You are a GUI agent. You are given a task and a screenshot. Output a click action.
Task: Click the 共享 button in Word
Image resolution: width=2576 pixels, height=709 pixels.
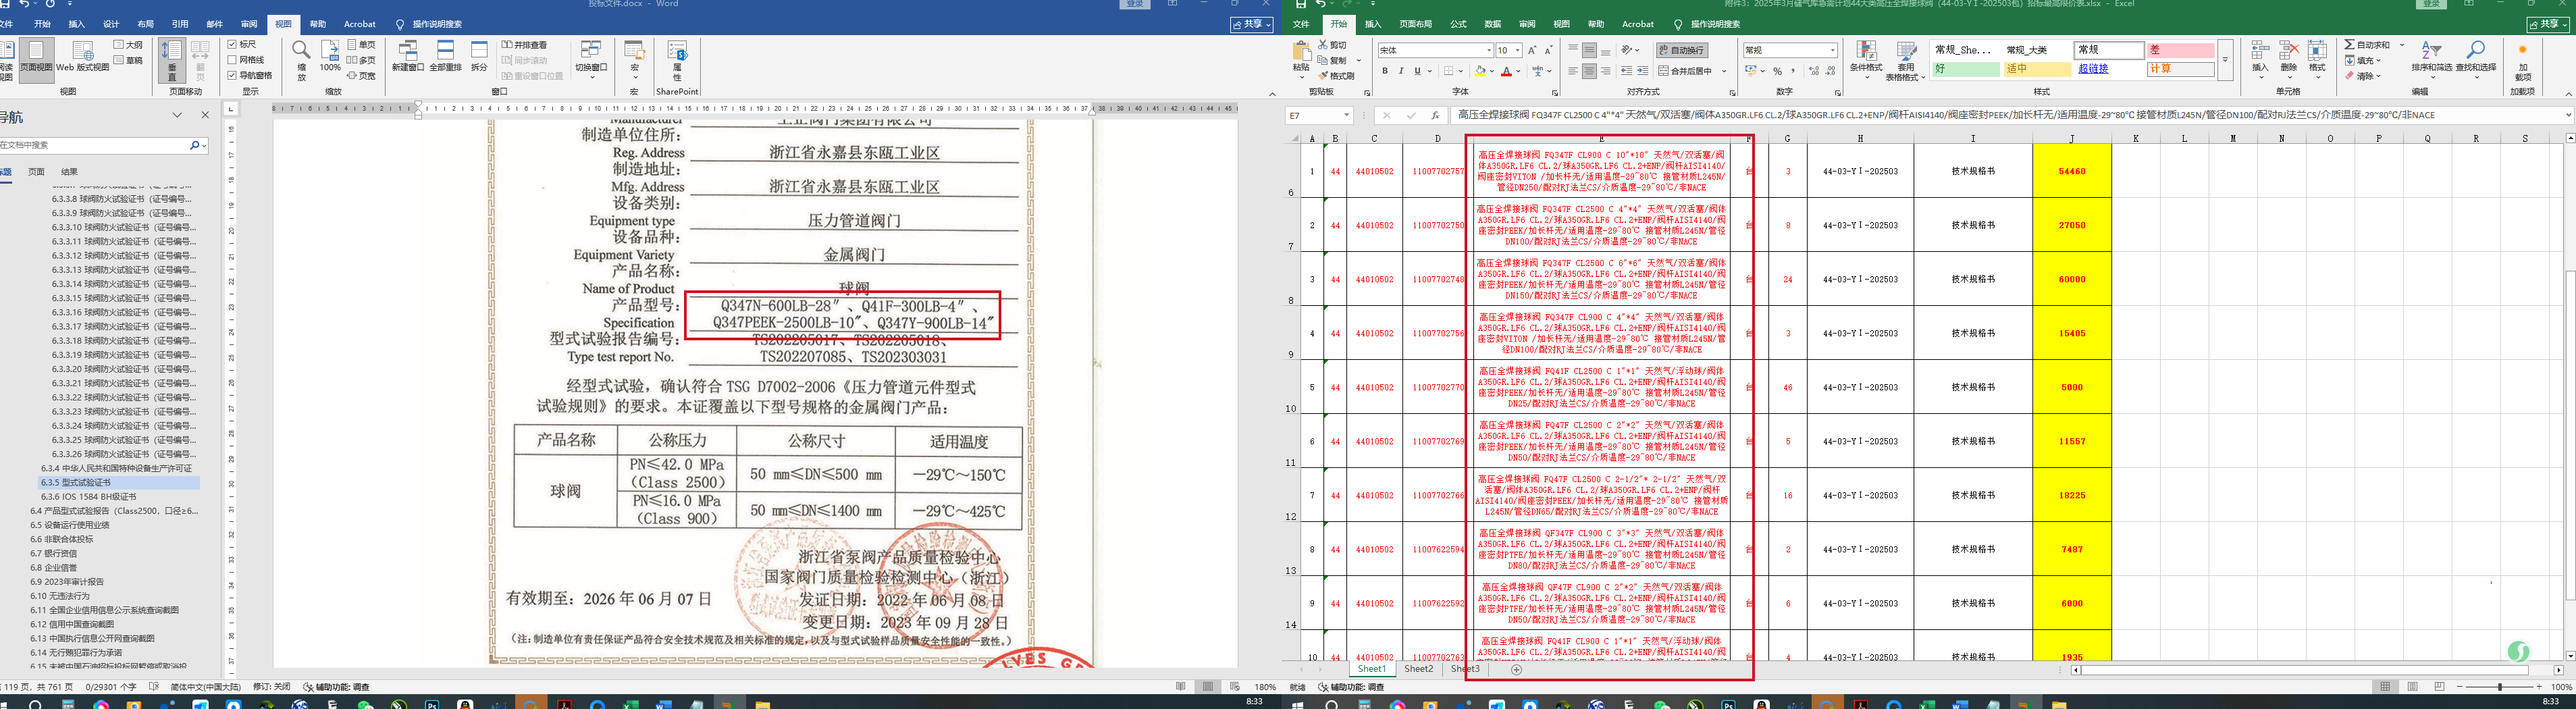pos(1251,24)
